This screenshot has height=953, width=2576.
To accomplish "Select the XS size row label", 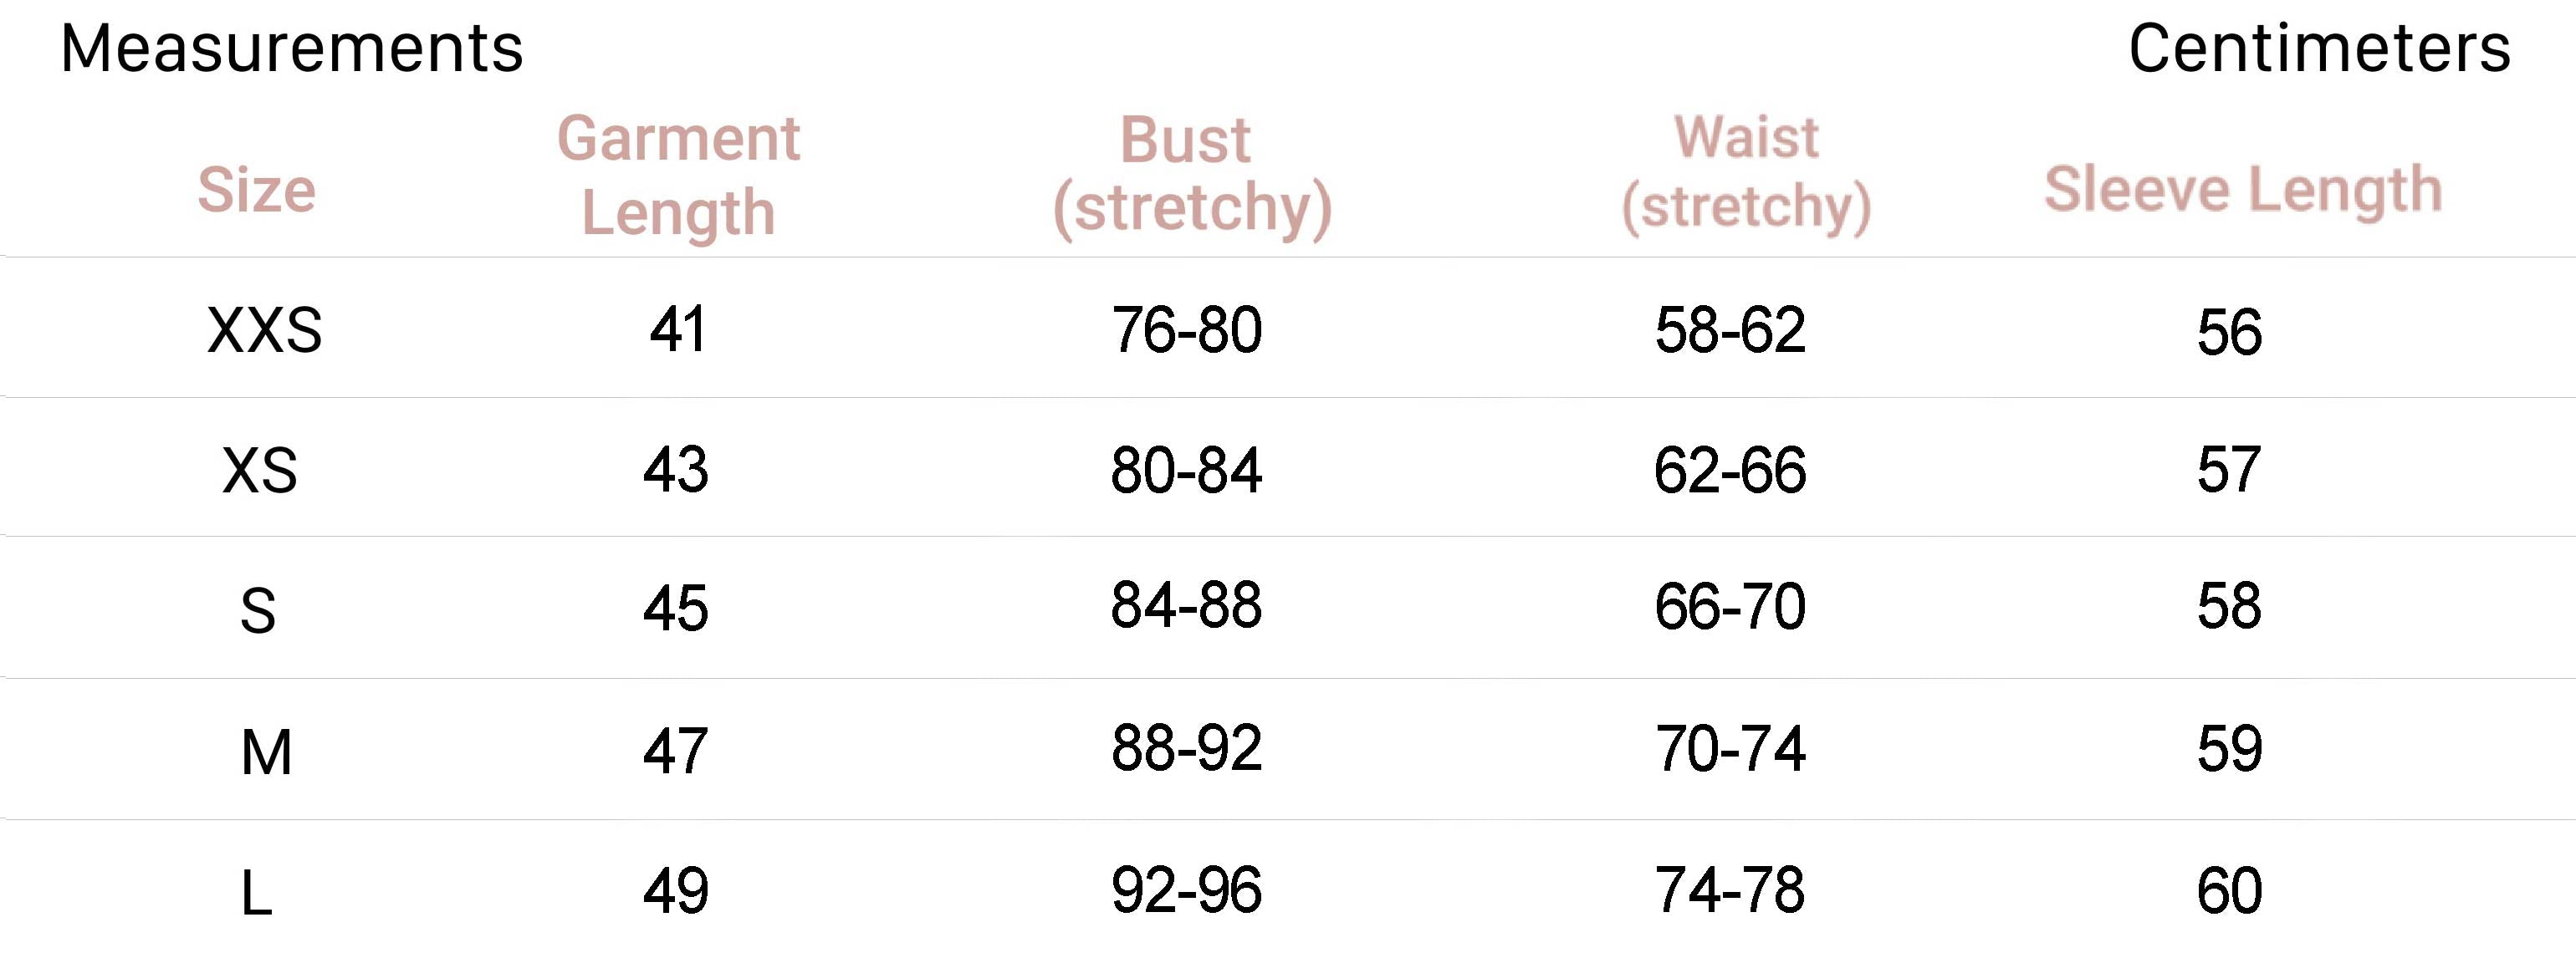I will (x=260, y=470).
